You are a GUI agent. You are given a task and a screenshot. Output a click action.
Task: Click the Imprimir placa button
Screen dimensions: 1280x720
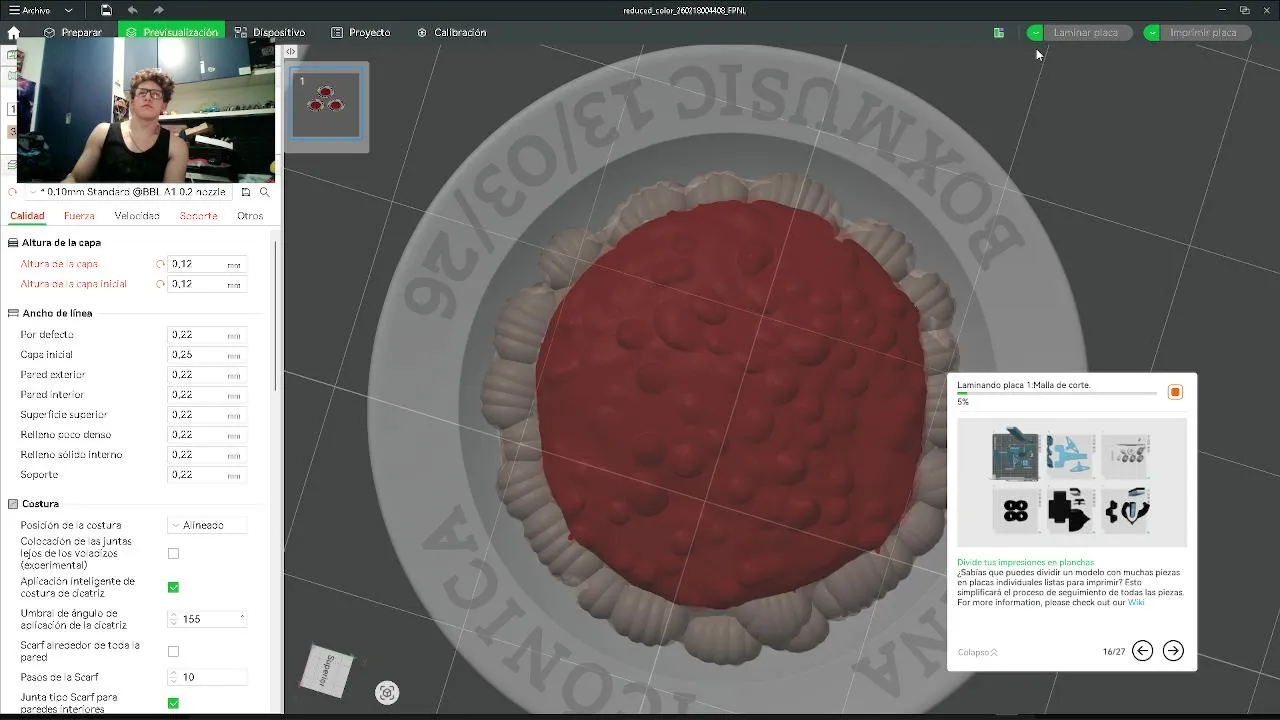point(1204,33)
